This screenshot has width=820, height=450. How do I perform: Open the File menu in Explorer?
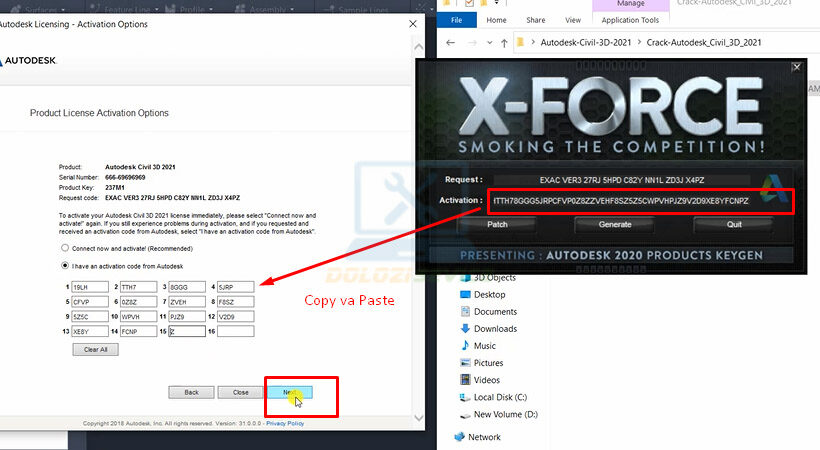tap(457, 20)
